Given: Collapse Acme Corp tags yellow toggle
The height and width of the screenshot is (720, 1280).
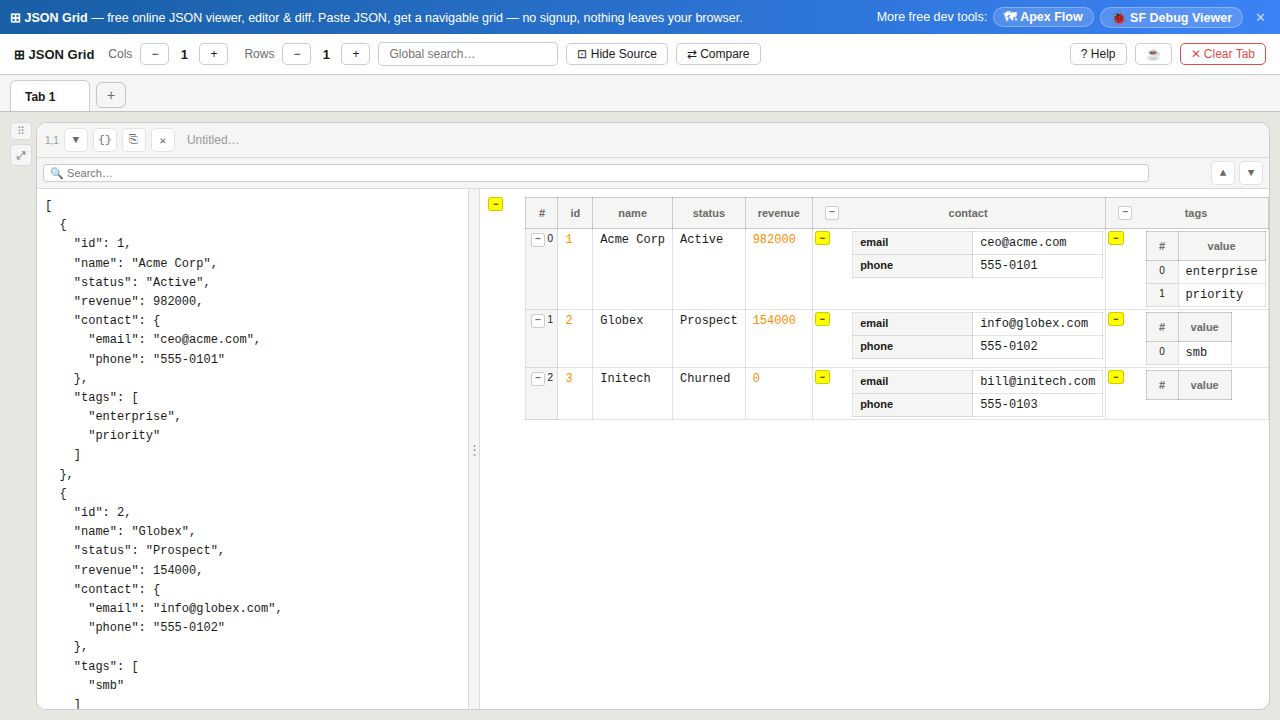Looking at the screenshot, I should (x=1116, y=238).
